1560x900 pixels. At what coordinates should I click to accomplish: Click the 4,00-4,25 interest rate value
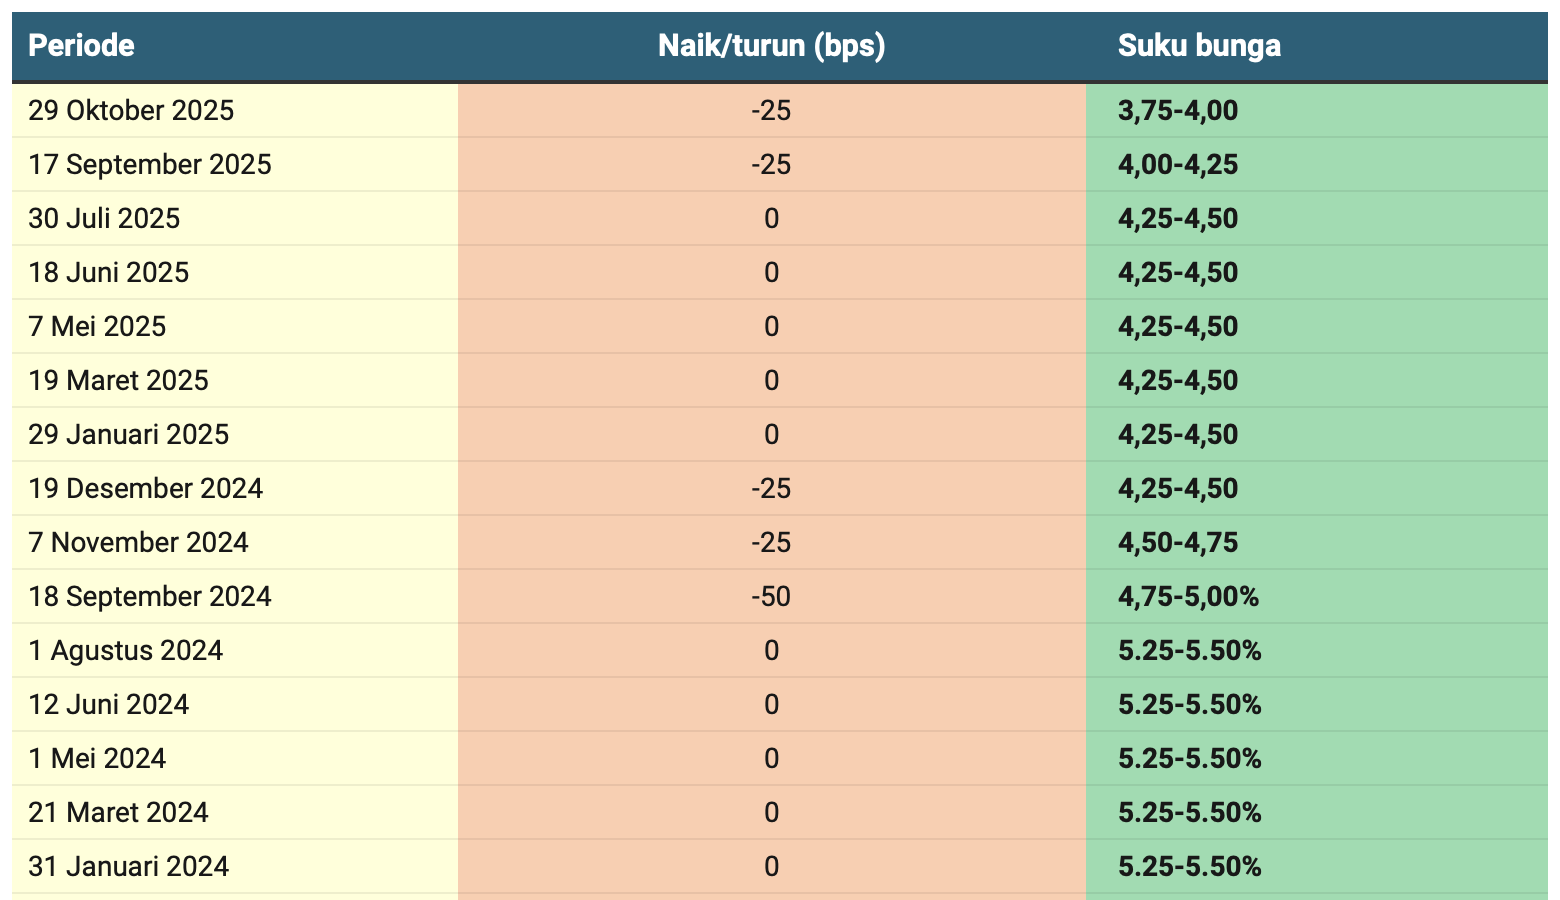[1178, 164]
